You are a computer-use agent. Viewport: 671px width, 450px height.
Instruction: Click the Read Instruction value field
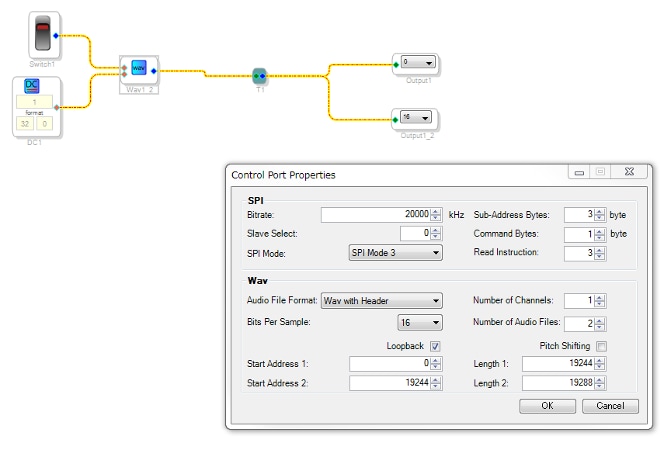[x=579, y=253]
